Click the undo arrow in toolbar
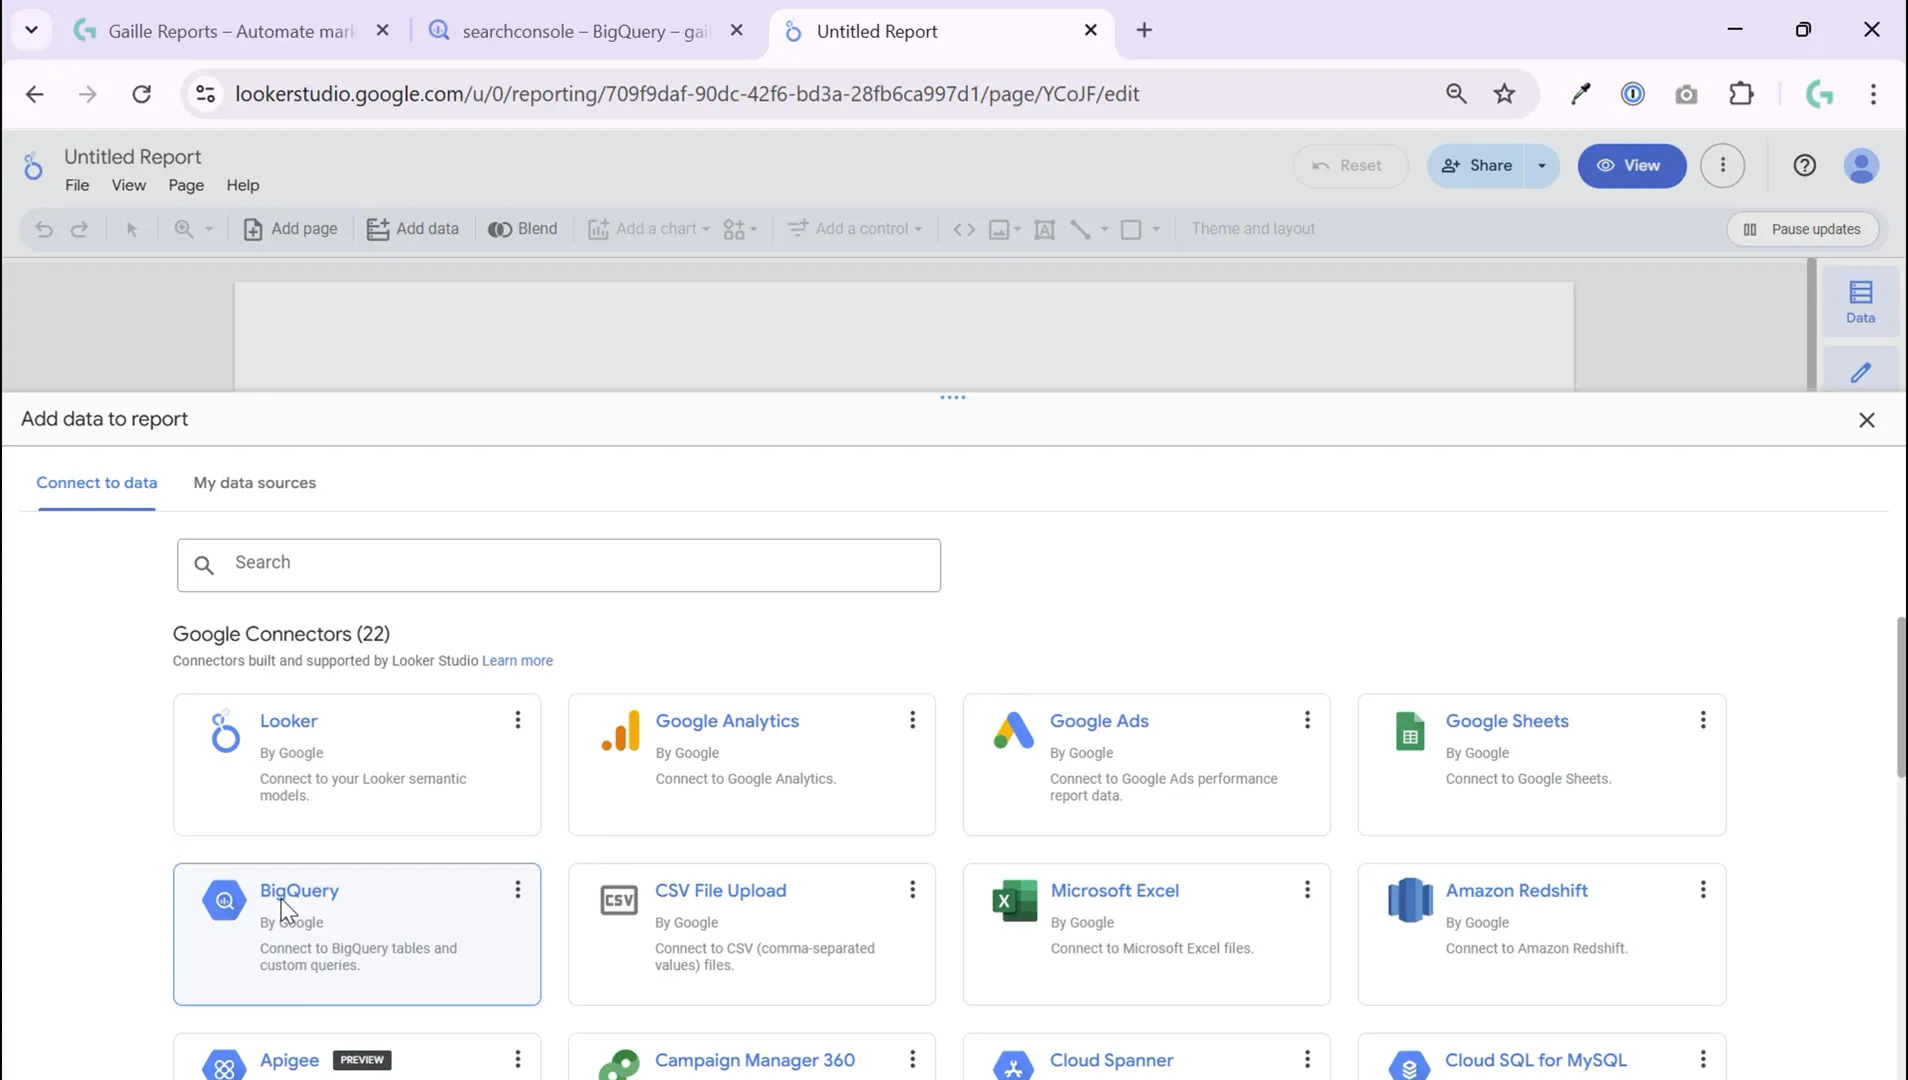 click(44, 229)
